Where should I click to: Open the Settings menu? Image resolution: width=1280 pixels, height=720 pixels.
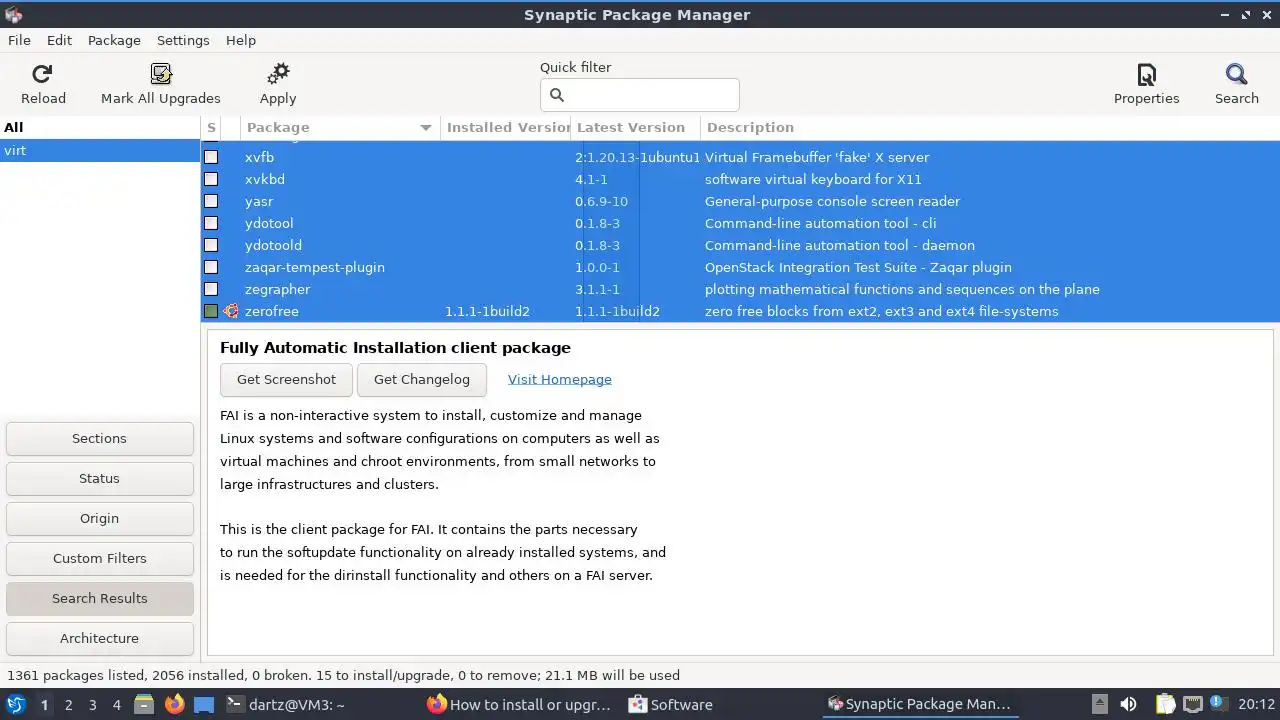[183, 40]
